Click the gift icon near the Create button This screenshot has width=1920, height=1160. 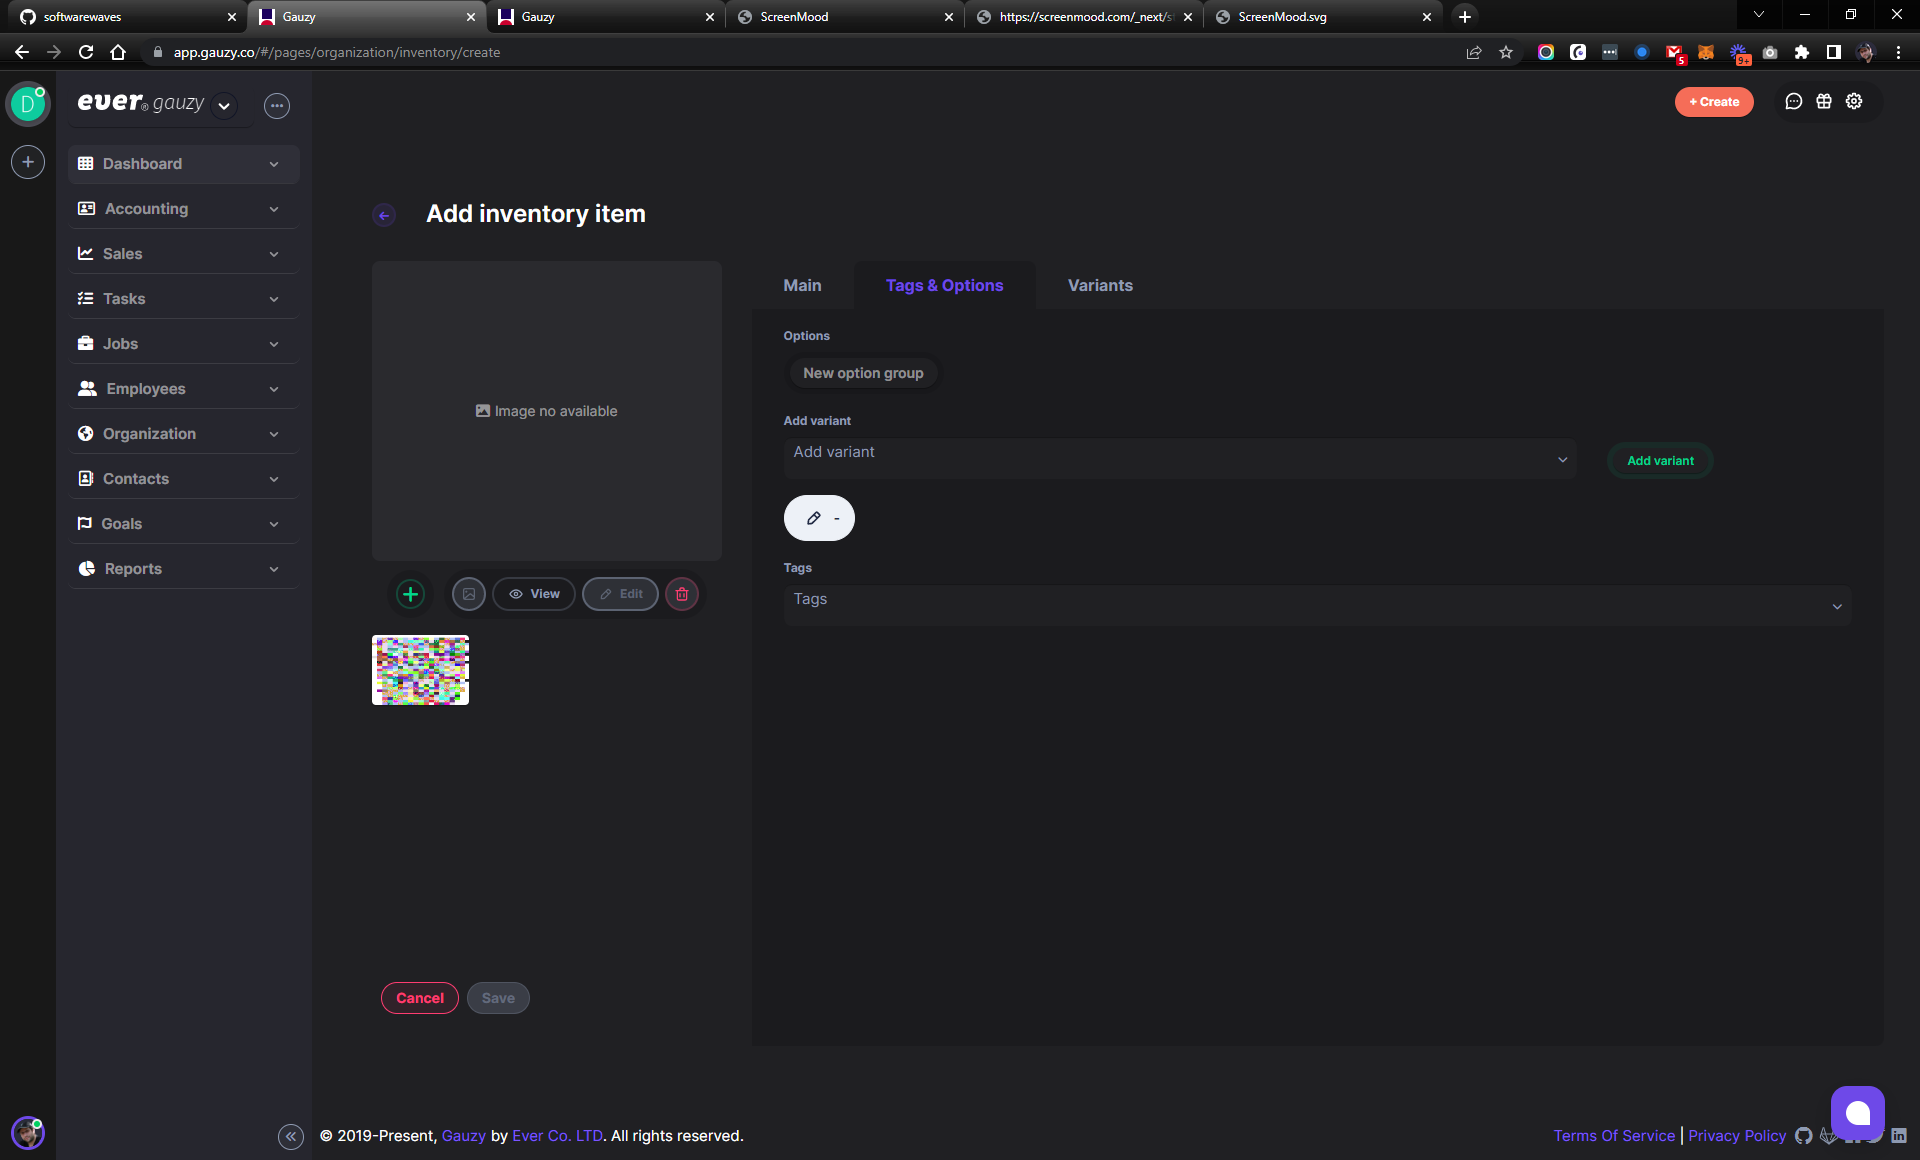coord(1822,101)
